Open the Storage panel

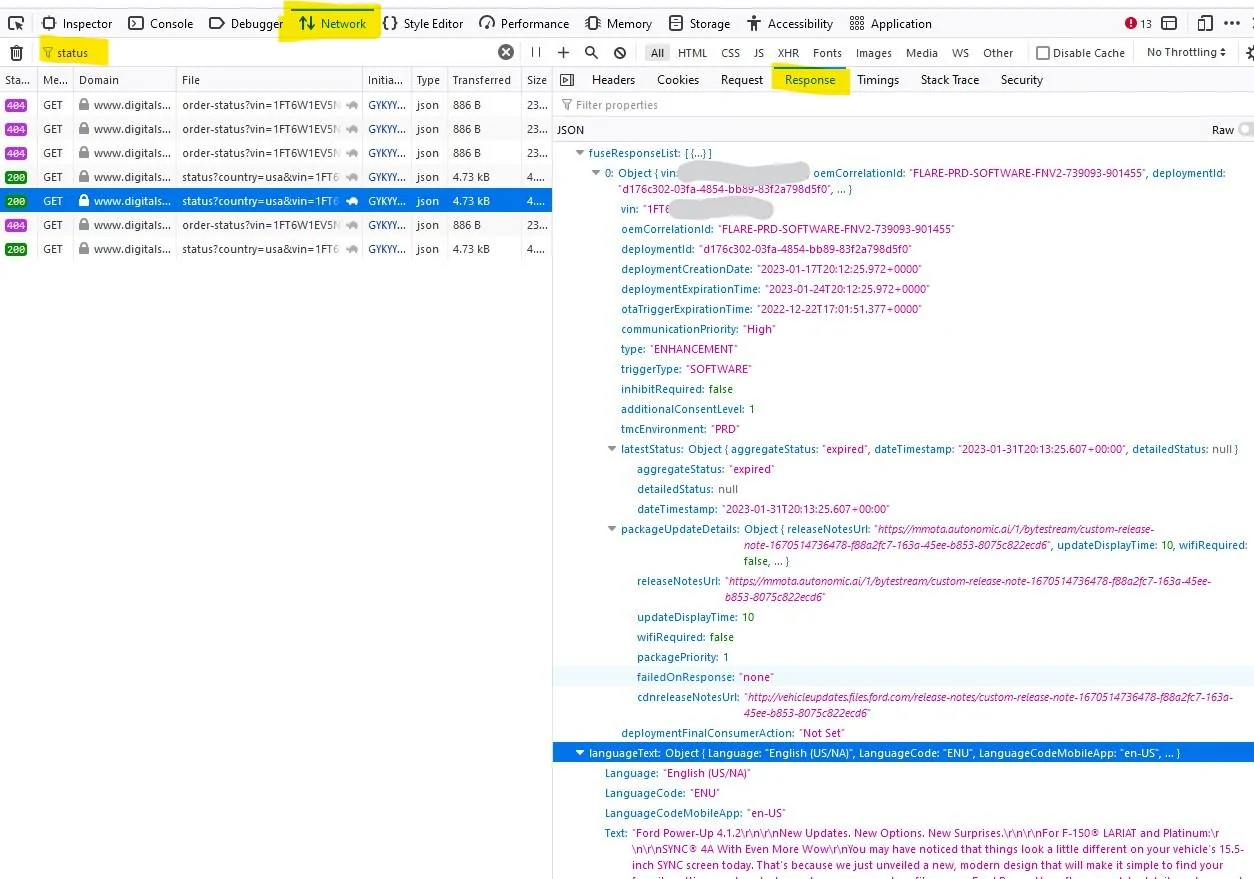click(700, 23)
